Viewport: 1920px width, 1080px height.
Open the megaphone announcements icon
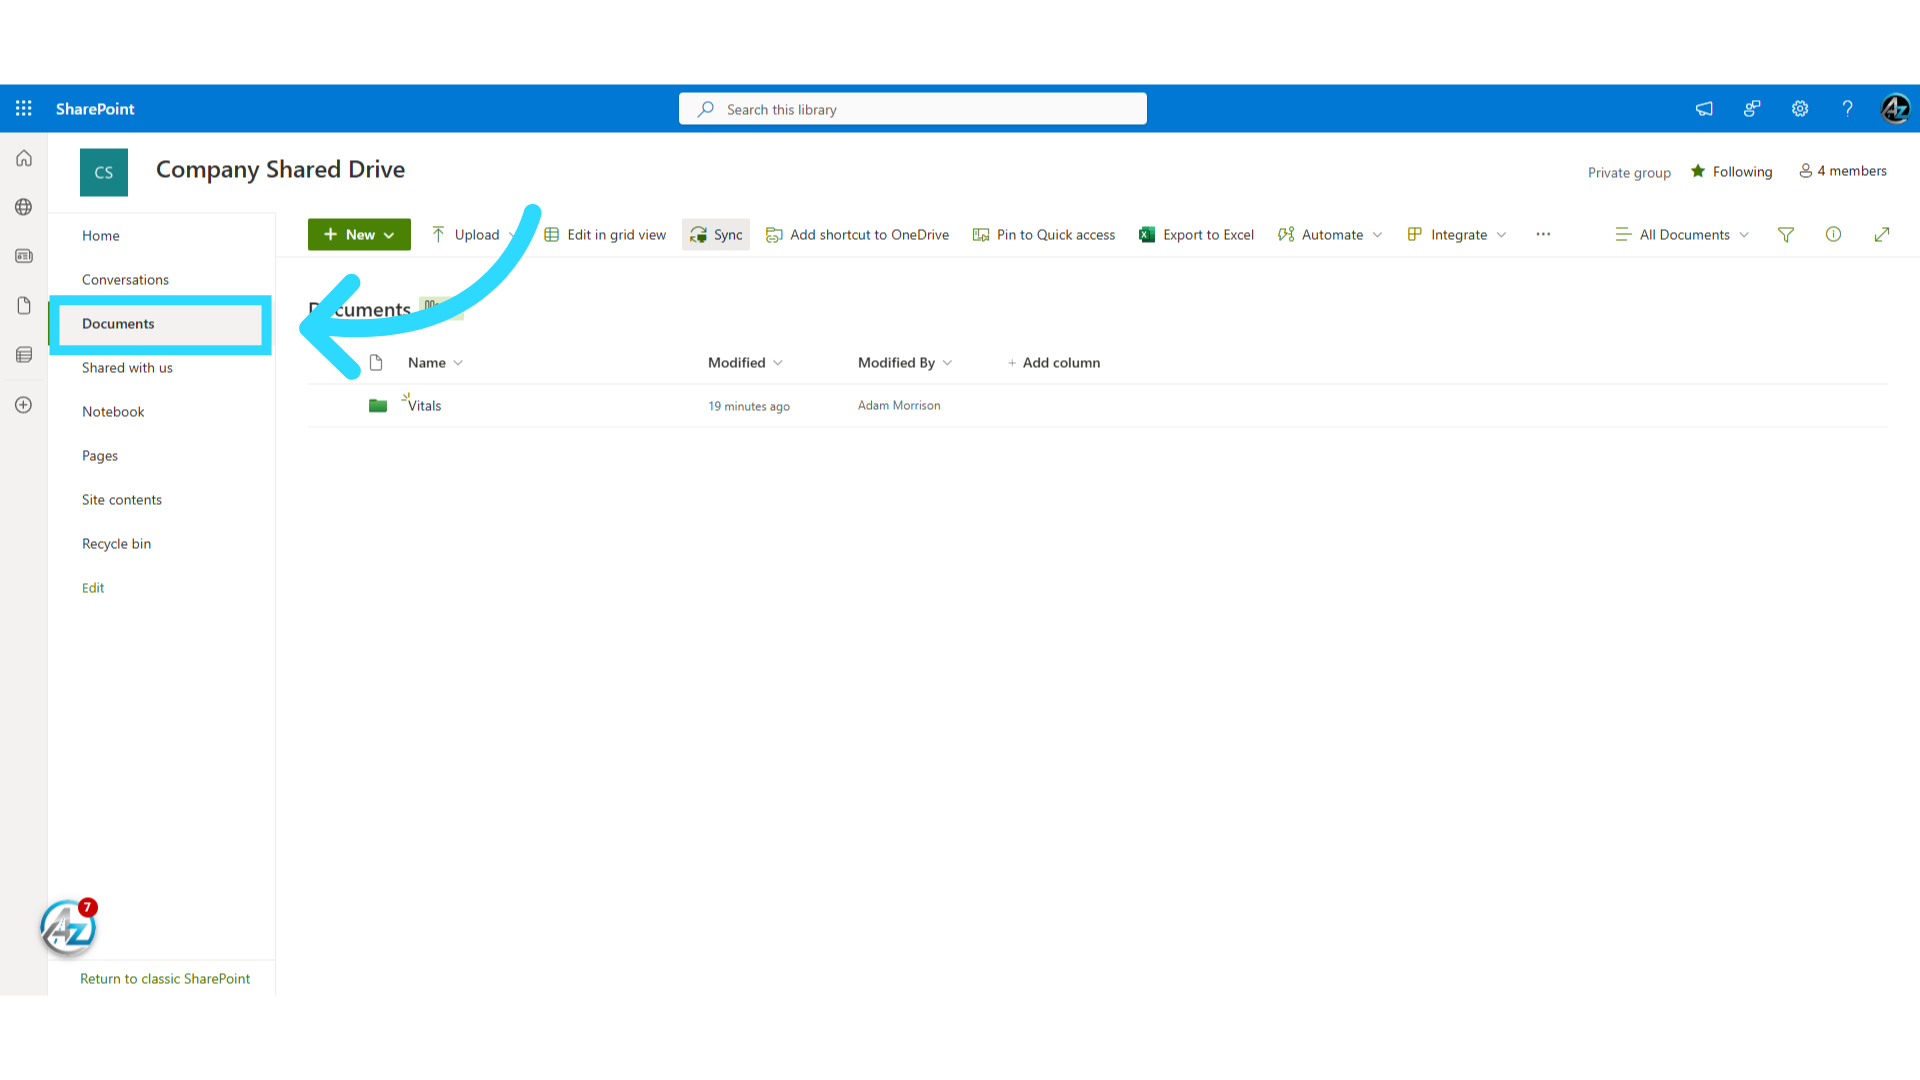pyautogui.click(x=1704, y=109)
